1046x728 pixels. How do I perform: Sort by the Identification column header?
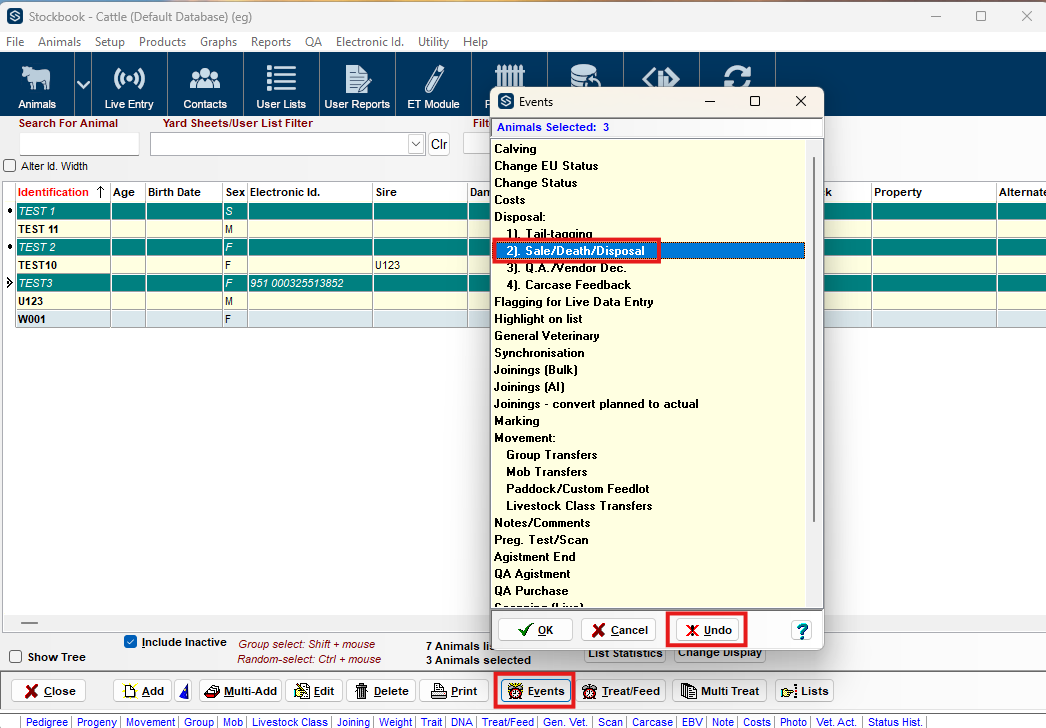pyautogui.click(x=54, y=192)
